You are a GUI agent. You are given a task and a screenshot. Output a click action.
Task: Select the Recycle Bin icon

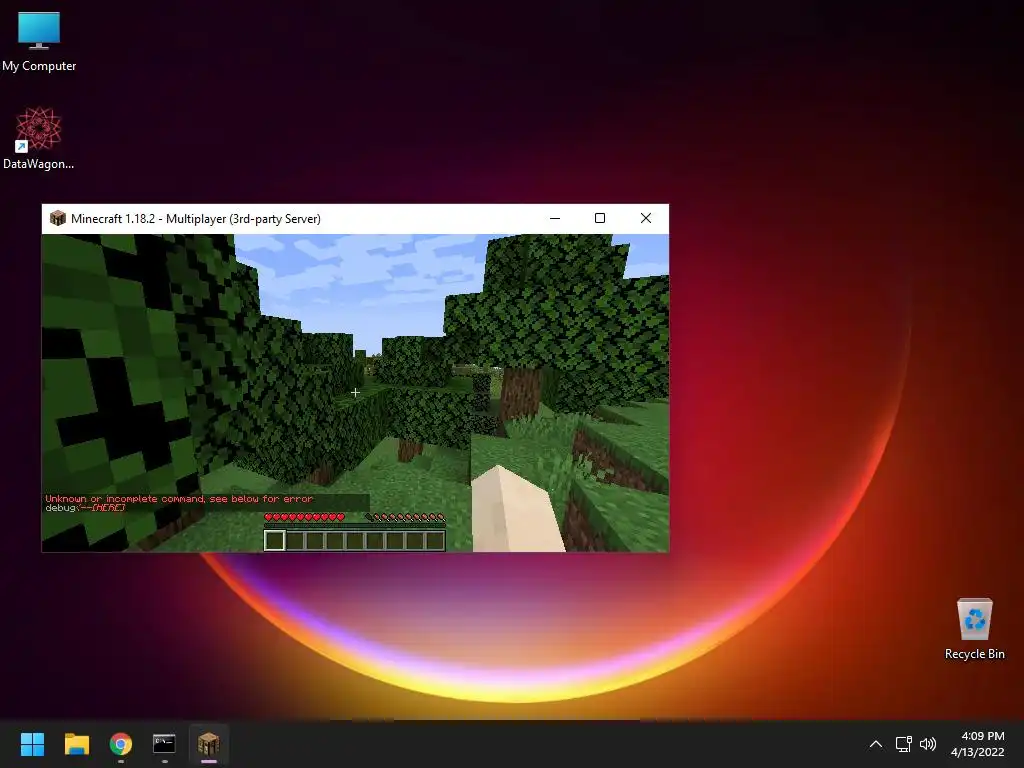[974, 629]
